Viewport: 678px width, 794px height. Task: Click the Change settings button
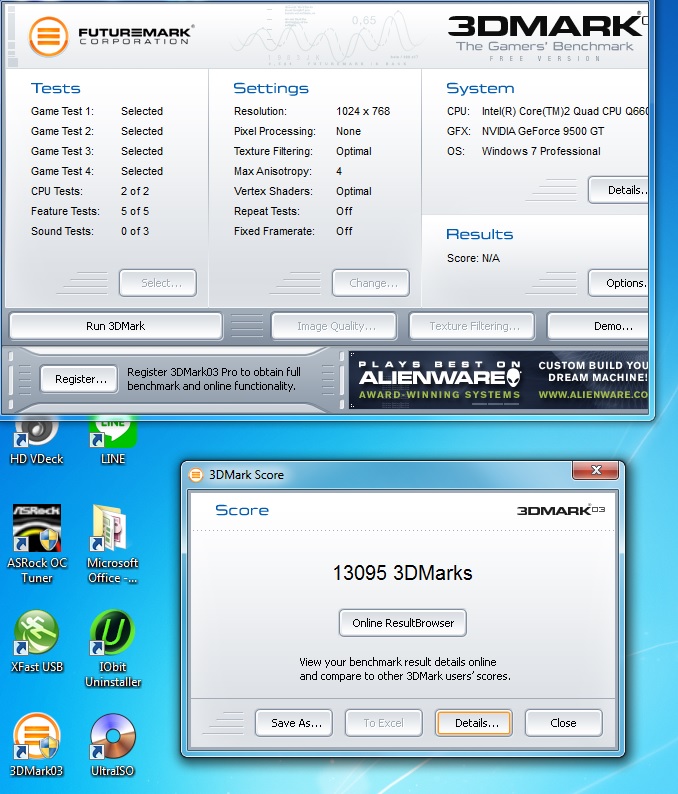click(x=371, y=283)
